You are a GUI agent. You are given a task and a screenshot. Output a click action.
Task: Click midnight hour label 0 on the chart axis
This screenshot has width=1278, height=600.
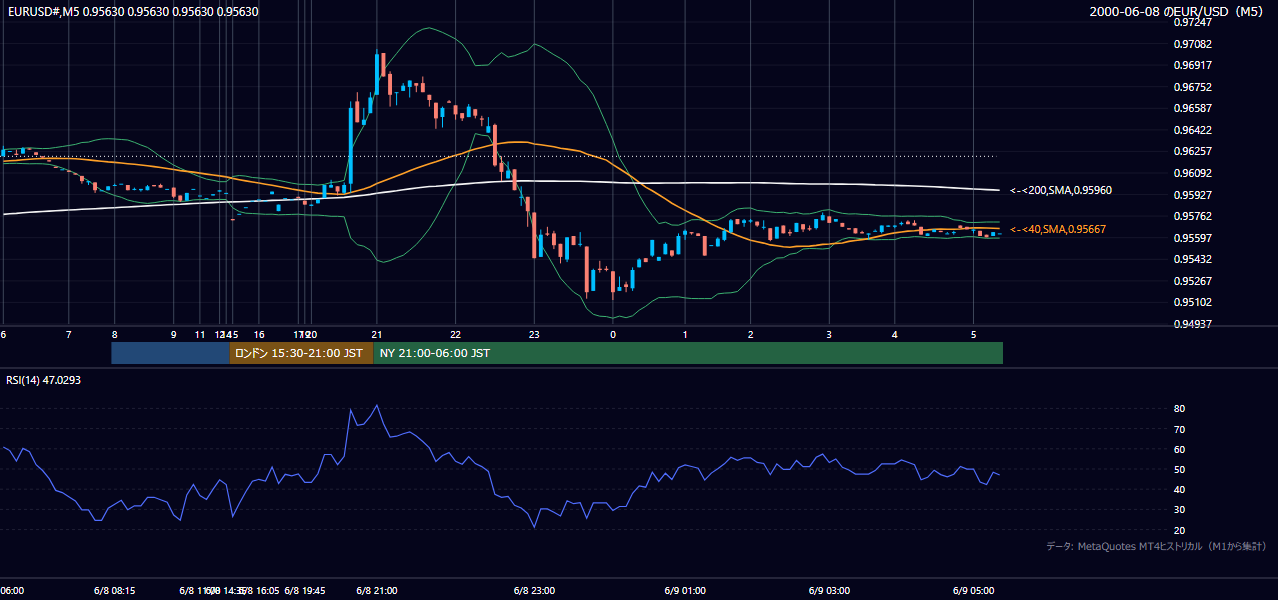point(613,334)
